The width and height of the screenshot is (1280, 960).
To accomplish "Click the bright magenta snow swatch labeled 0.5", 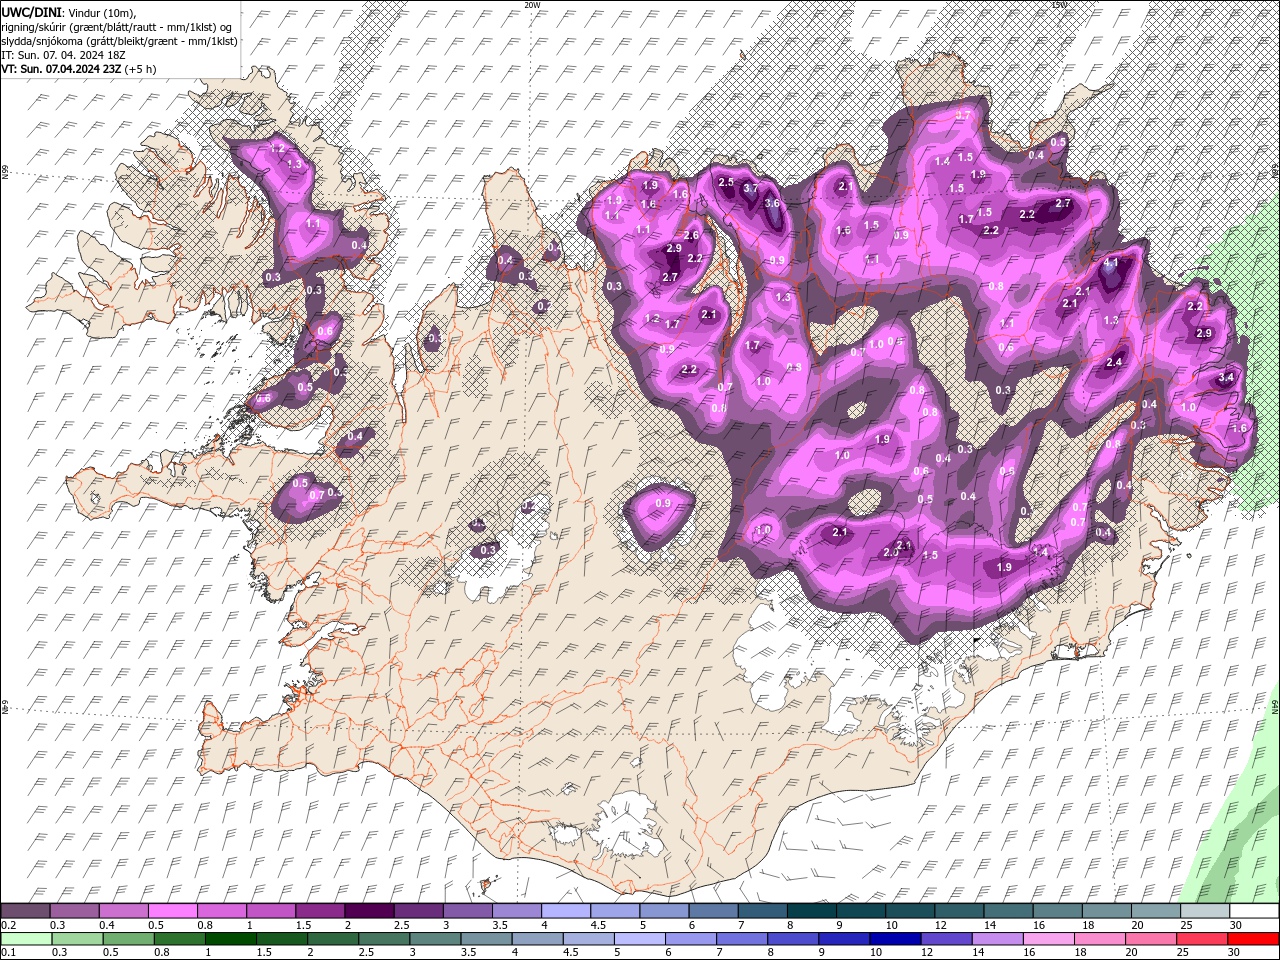I will [172, 911].
